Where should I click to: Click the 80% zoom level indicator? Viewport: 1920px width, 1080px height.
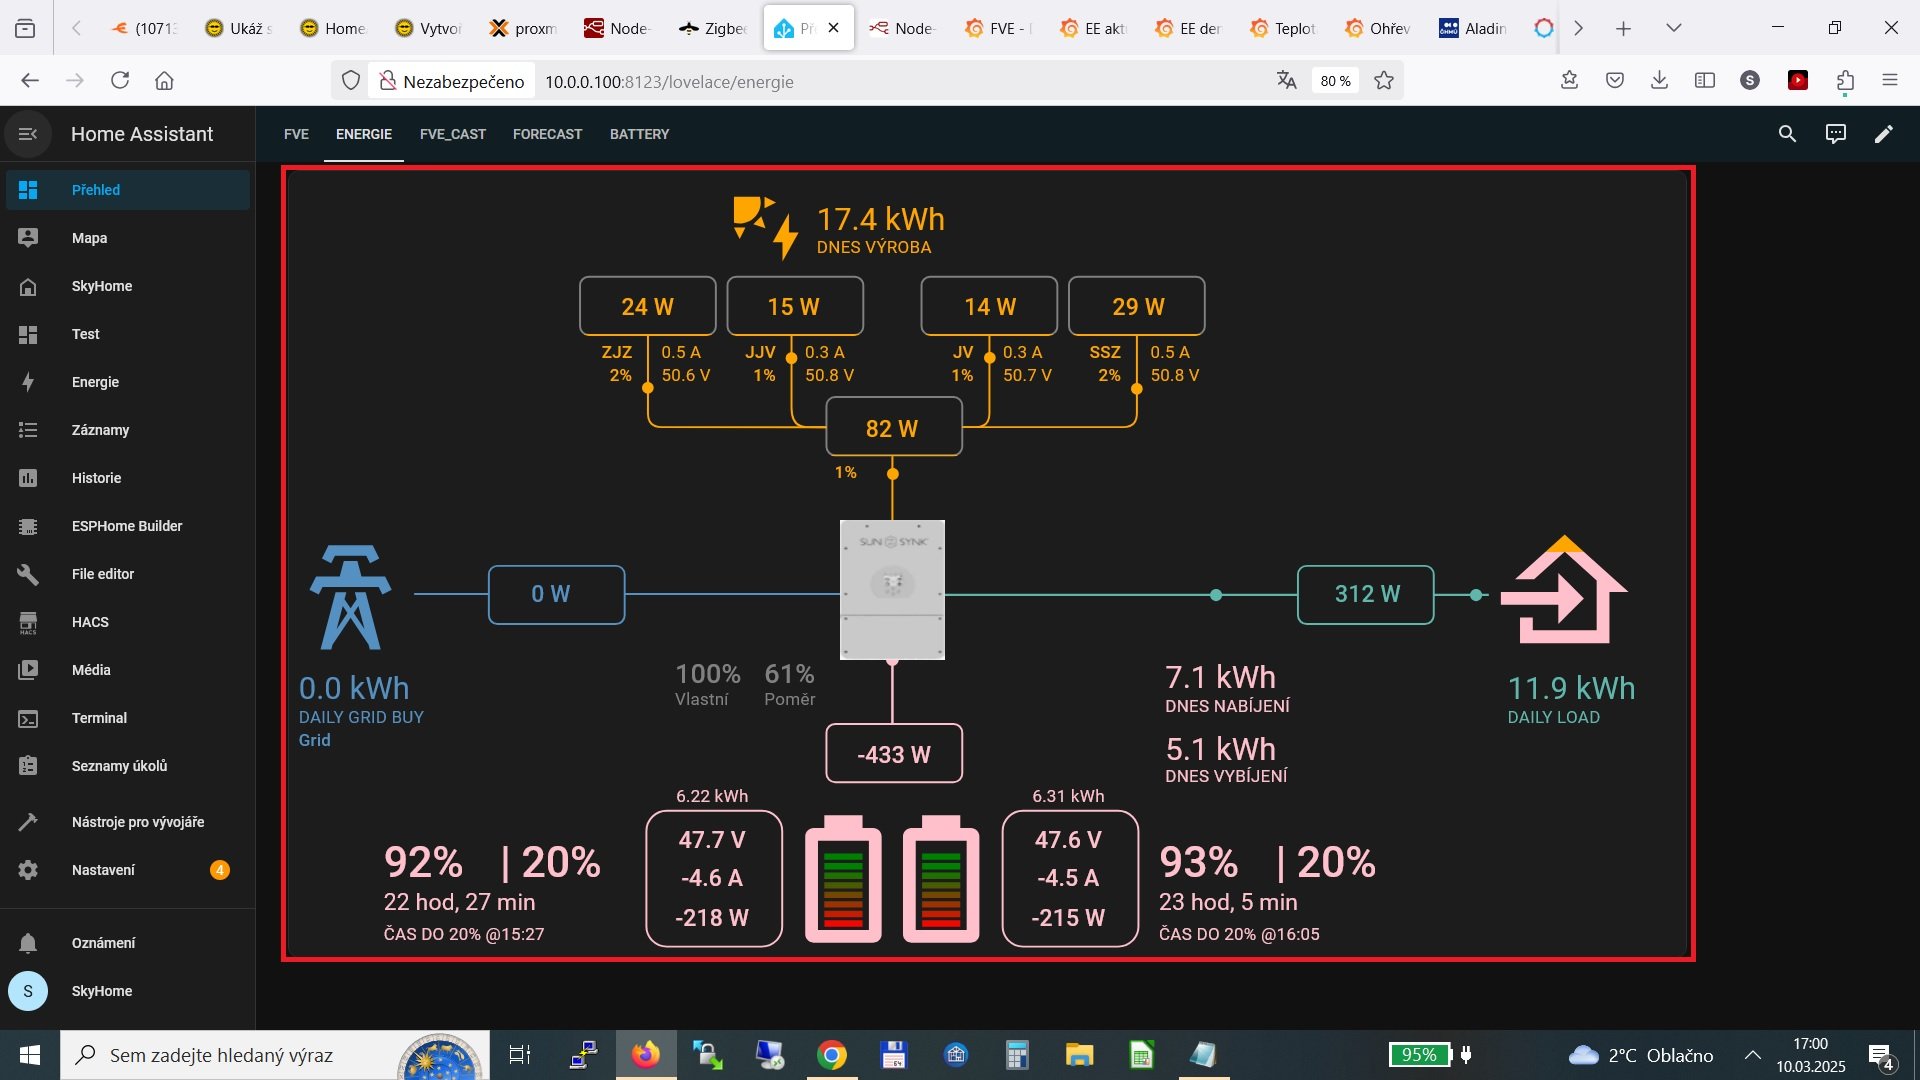pos(1335,81)
